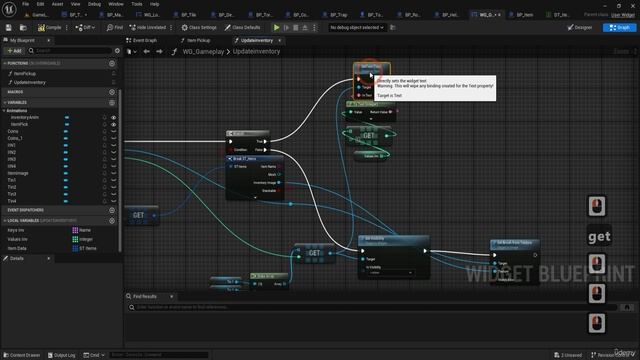This screenshot has width=640, height=360.
Task: Toggle the closed eye visibility of Coins variable
Action: click(113, 131)
